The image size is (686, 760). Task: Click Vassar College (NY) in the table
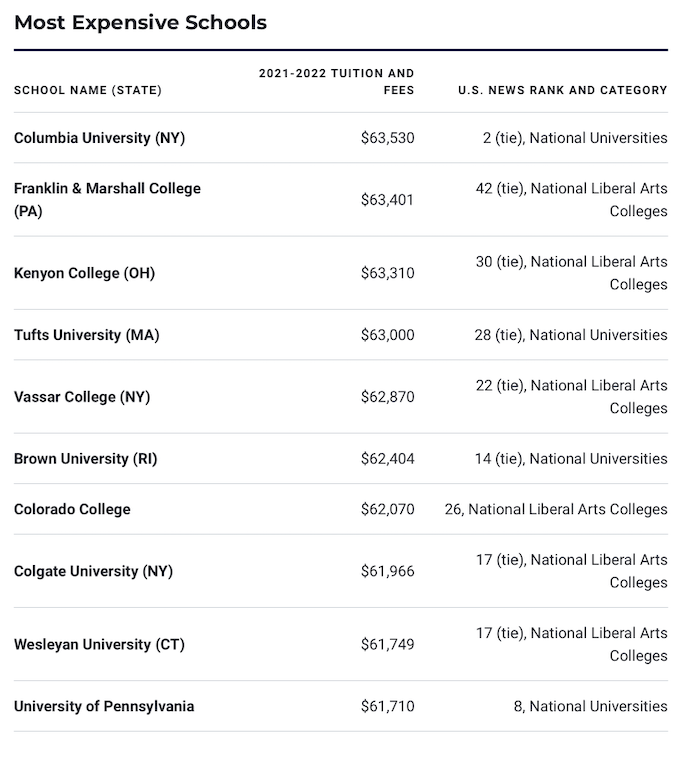[82, 397]
